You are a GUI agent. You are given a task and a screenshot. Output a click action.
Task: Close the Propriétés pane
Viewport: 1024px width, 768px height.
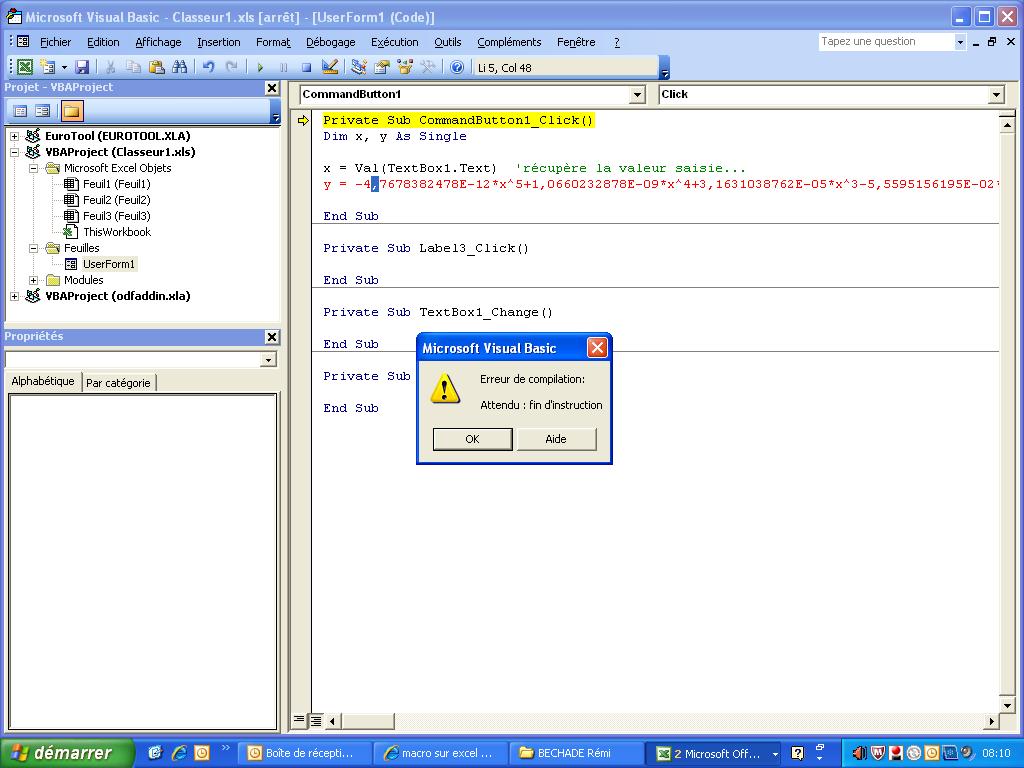coord(272,337)
